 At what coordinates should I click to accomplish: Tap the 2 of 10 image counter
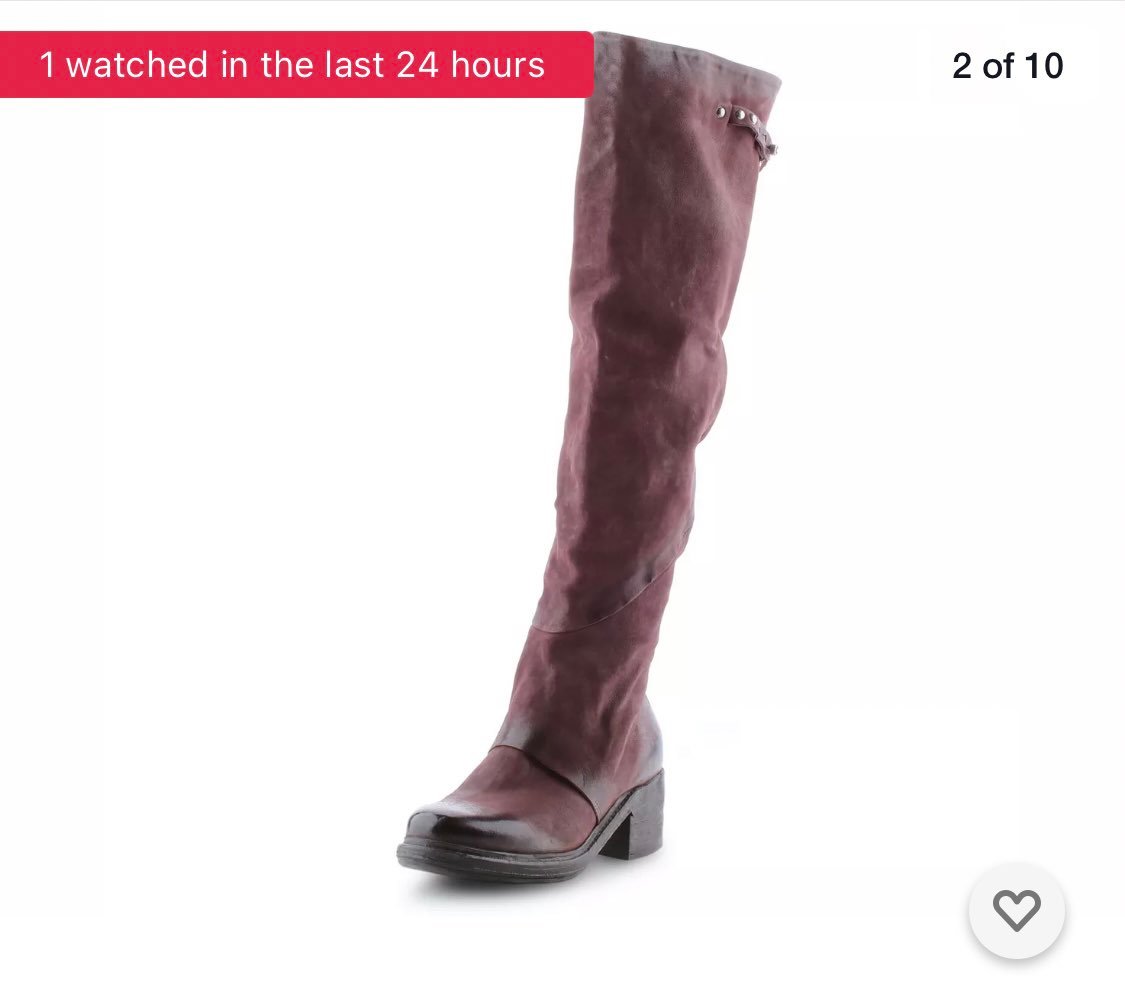point(1007,66)
